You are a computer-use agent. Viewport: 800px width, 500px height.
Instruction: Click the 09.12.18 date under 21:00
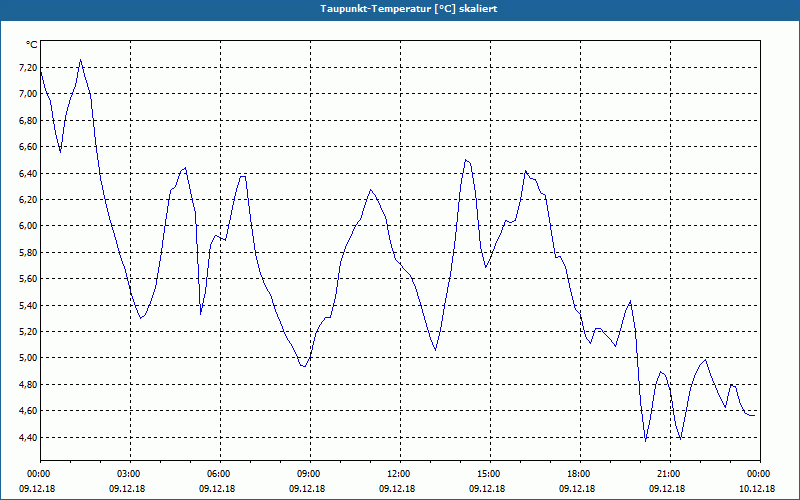[667, 489]
